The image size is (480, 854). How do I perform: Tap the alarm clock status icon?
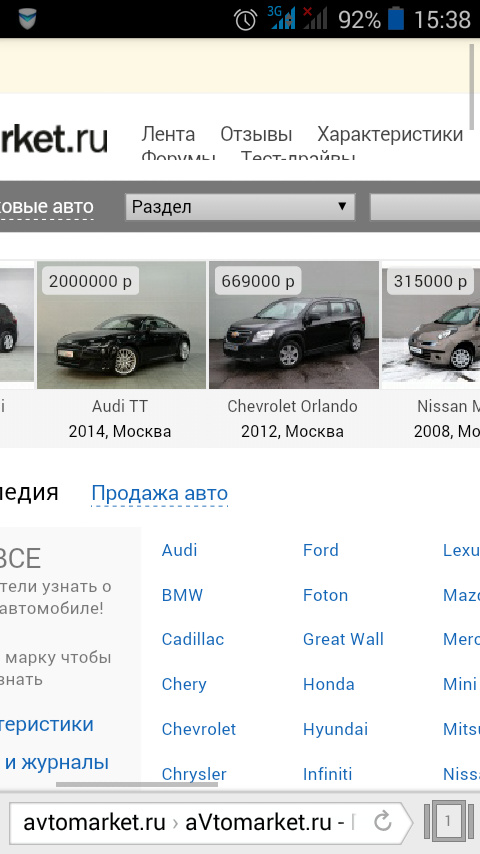pyautogui.click(x=246, y=20)
